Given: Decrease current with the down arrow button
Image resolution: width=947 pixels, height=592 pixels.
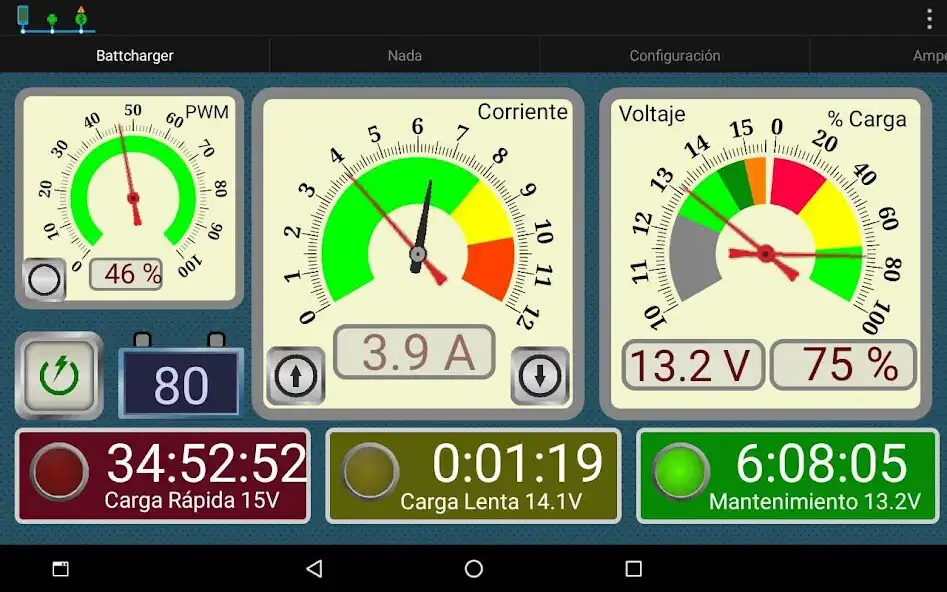Looking at the screenshot, I should click(540, 376).
